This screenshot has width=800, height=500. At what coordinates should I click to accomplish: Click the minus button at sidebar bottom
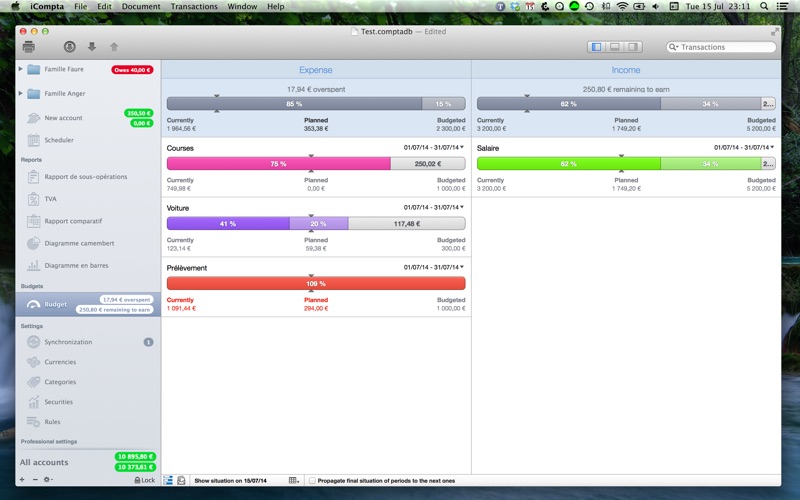[x=35, y=480]
